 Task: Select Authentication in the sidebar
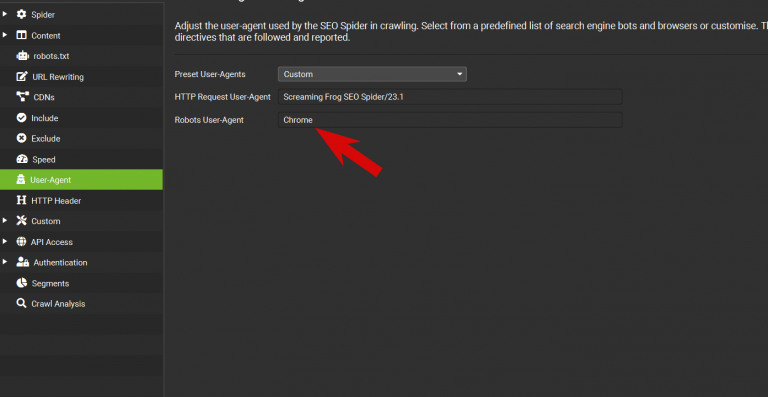pos(60,262)
